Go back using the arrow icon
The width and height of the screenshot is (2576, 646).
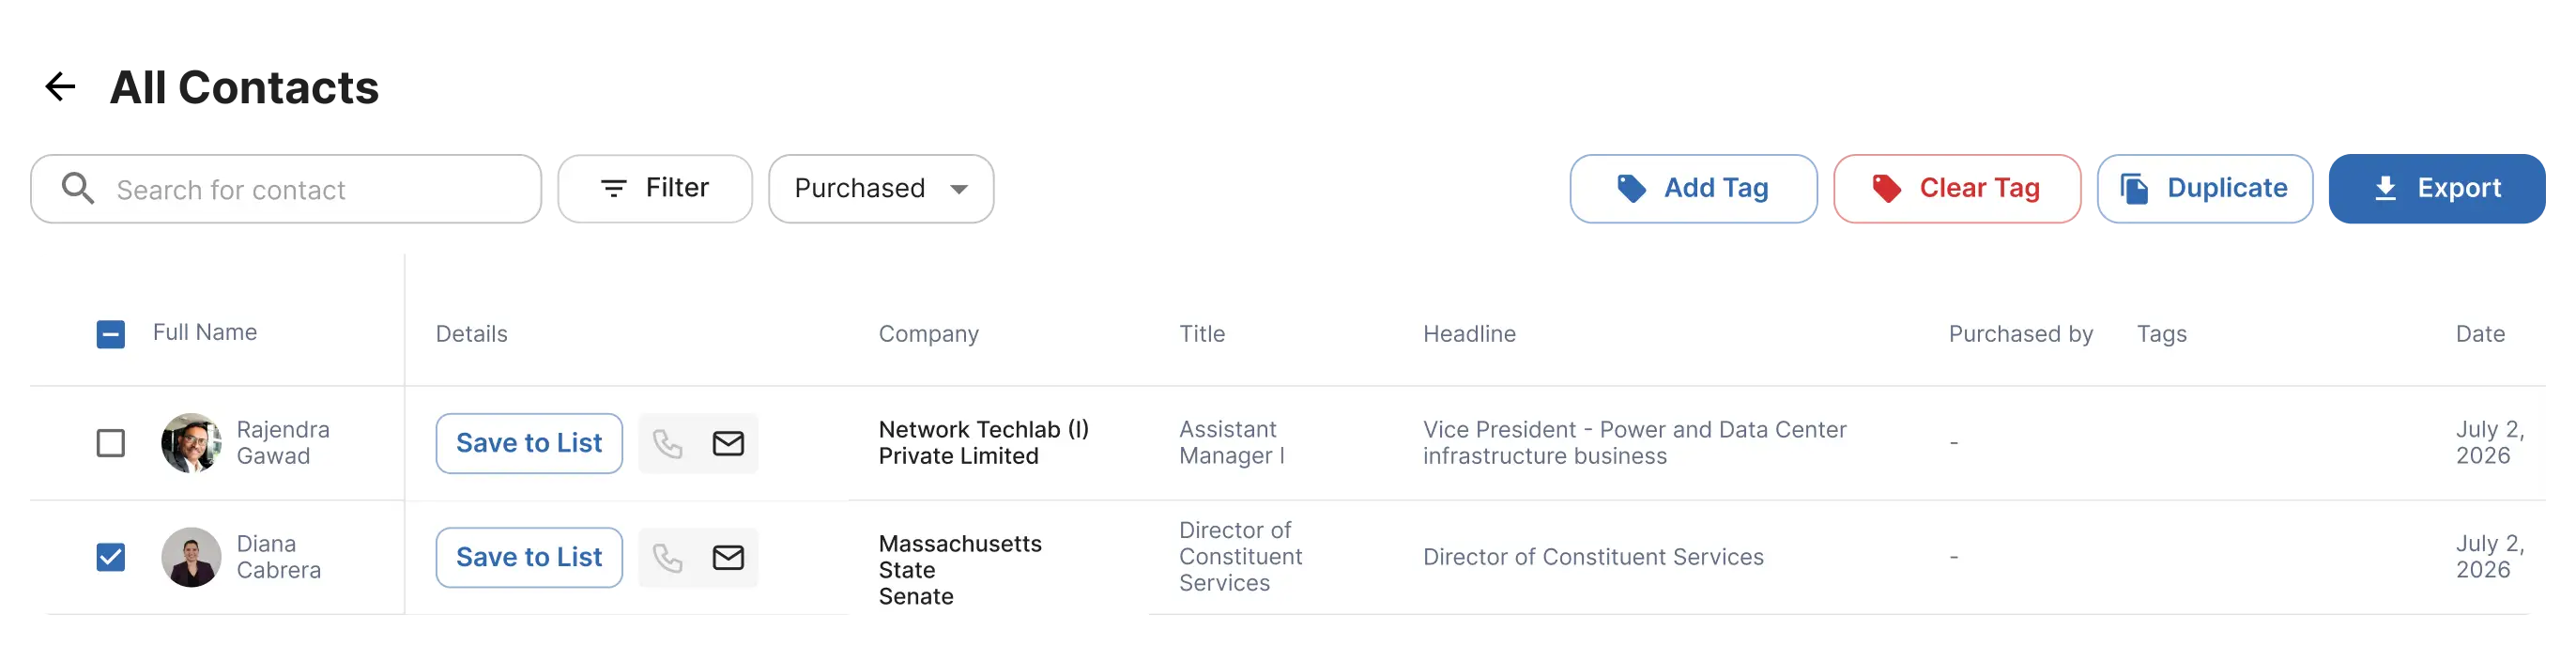point(61,87)
